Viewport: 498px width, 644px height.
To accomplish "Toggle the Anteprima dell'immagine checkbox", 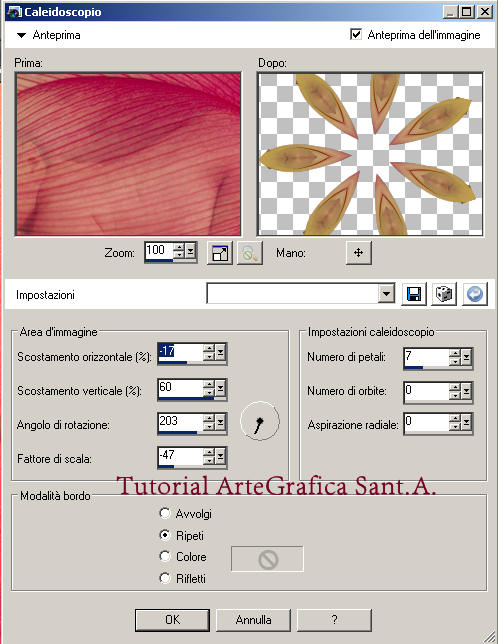I will [356, 34].
